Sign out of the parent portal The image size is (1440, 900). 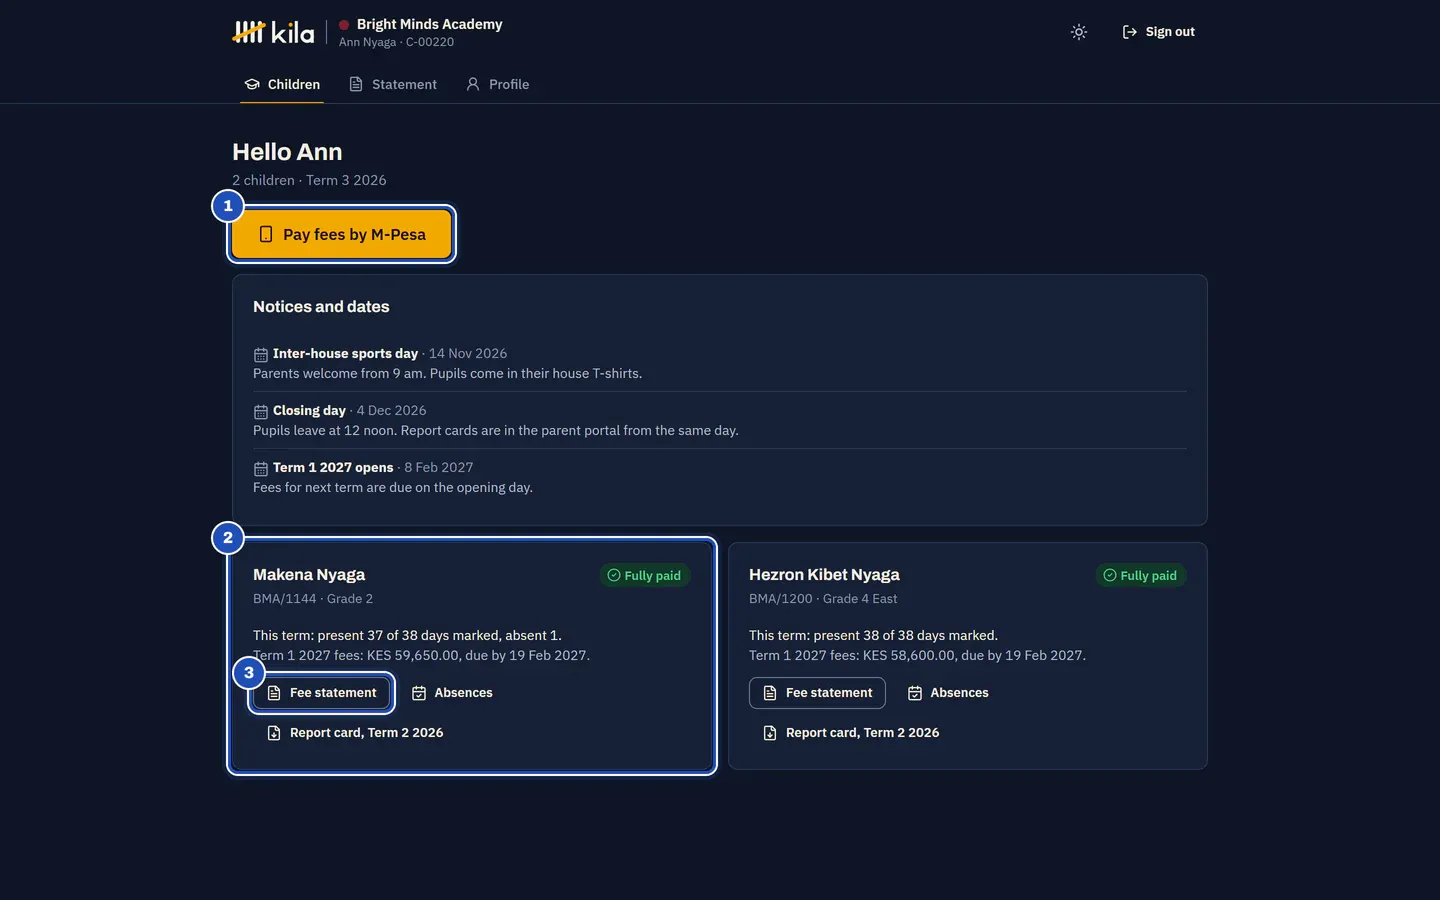pos(1158,32)
